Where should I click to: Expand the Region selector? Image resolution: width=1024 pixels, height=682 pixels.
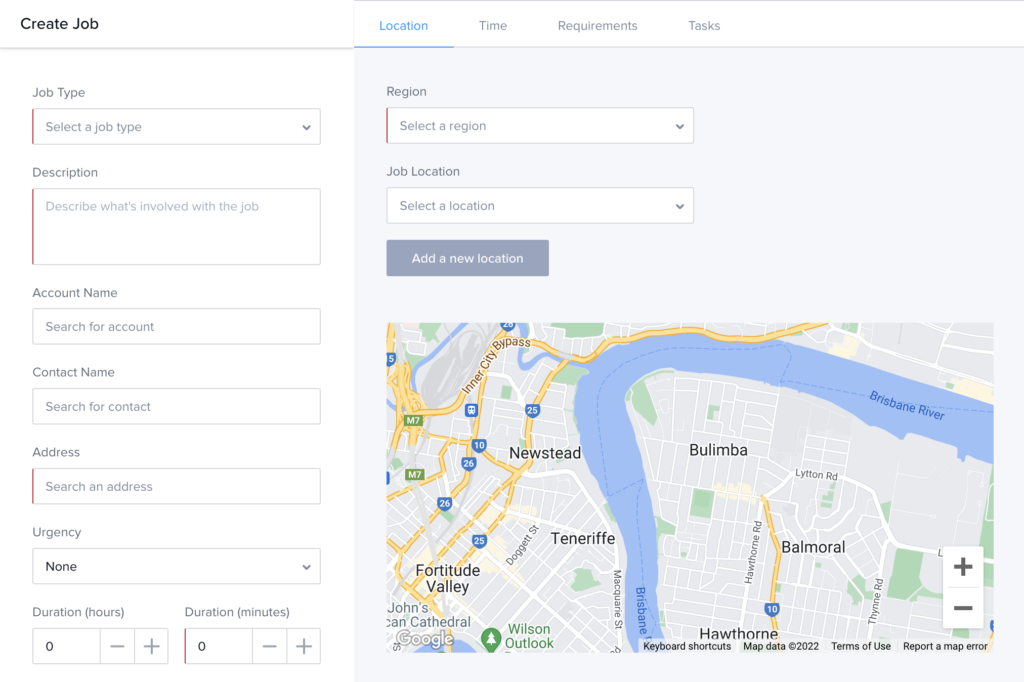(539, 126)
